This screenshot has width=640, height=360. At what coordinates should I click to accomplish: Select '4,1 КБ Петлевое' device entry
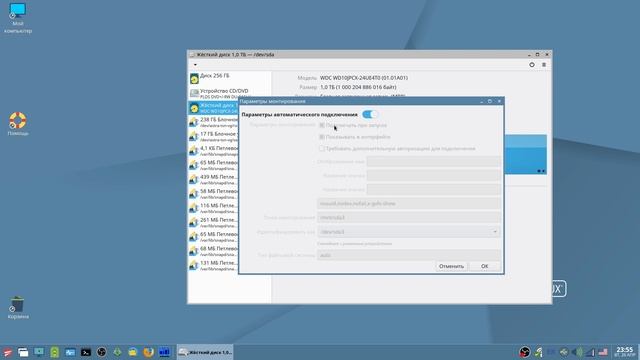[x=213, y=151]
